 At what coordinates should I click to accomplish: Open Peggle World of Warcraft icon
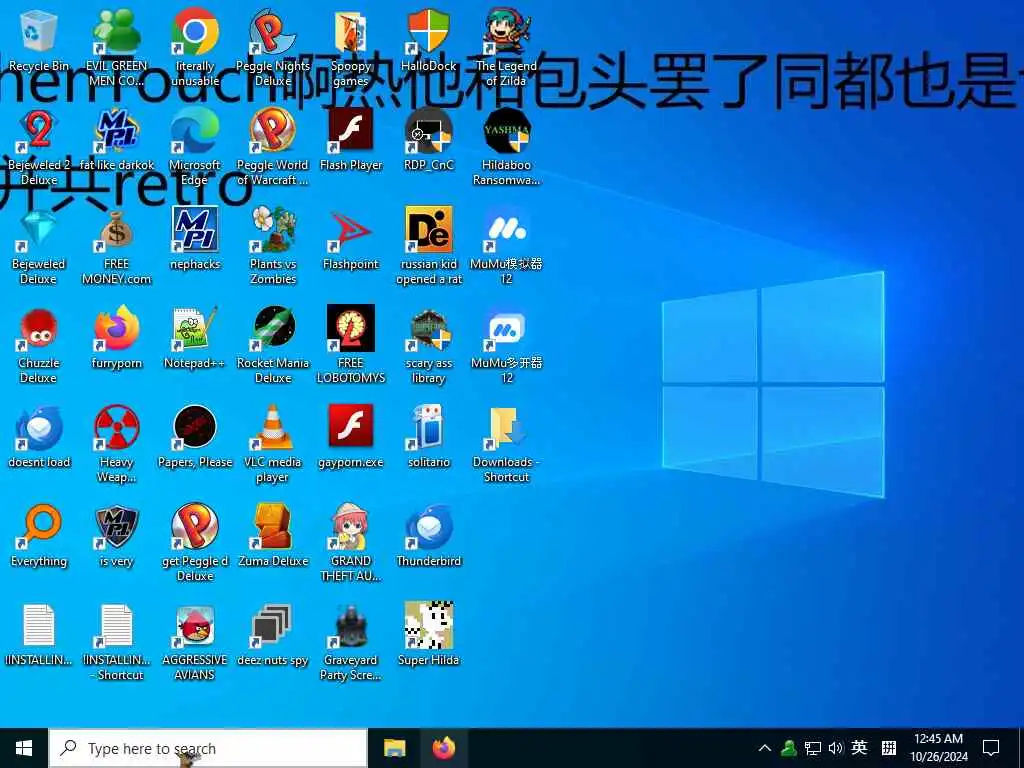click(273, 131)
